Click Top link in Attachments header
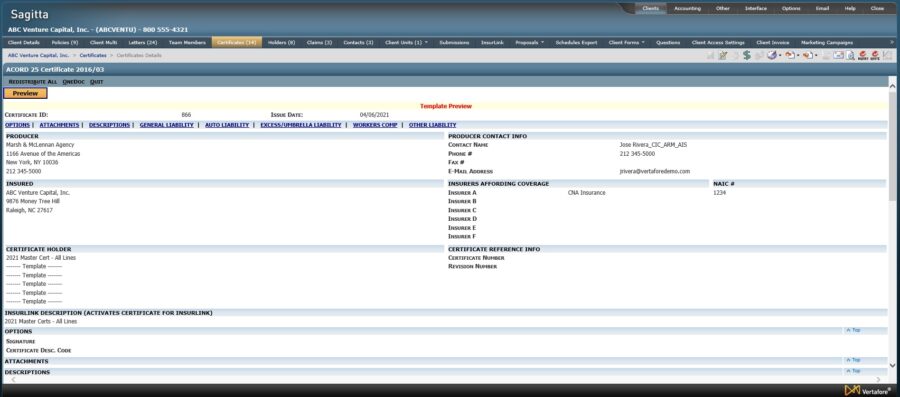 (x=853, y=360)
